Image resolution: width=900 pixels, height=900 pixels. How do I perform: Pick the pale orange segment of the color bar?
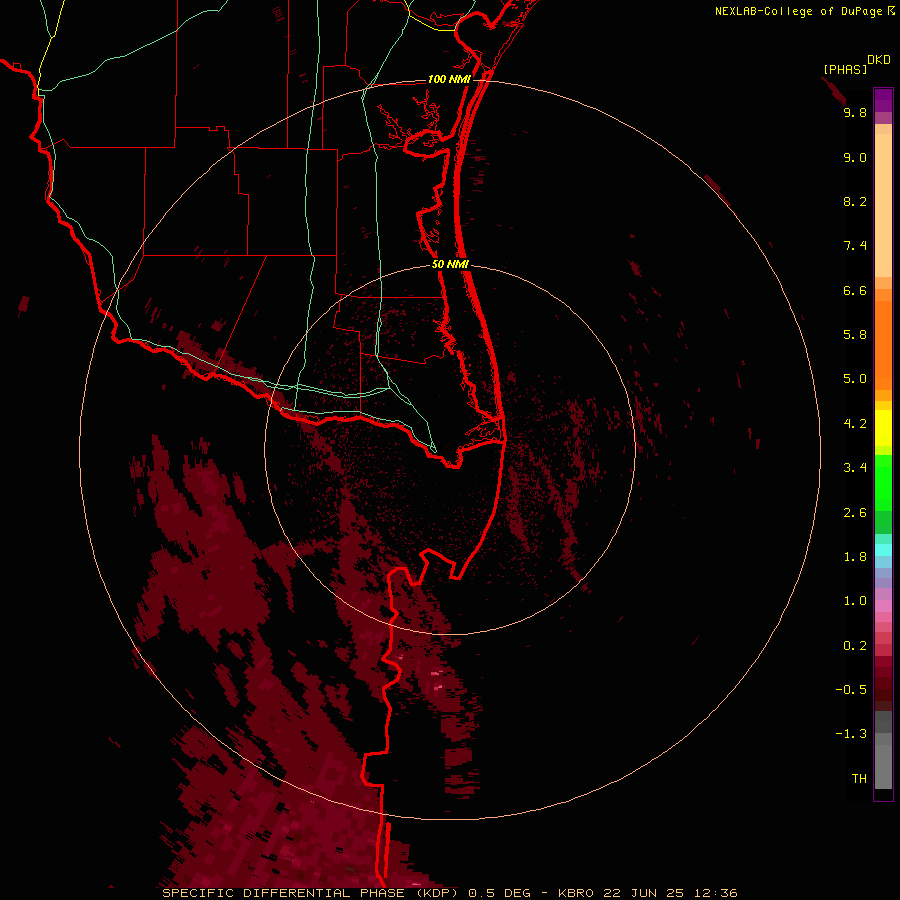tap(883, 205)
